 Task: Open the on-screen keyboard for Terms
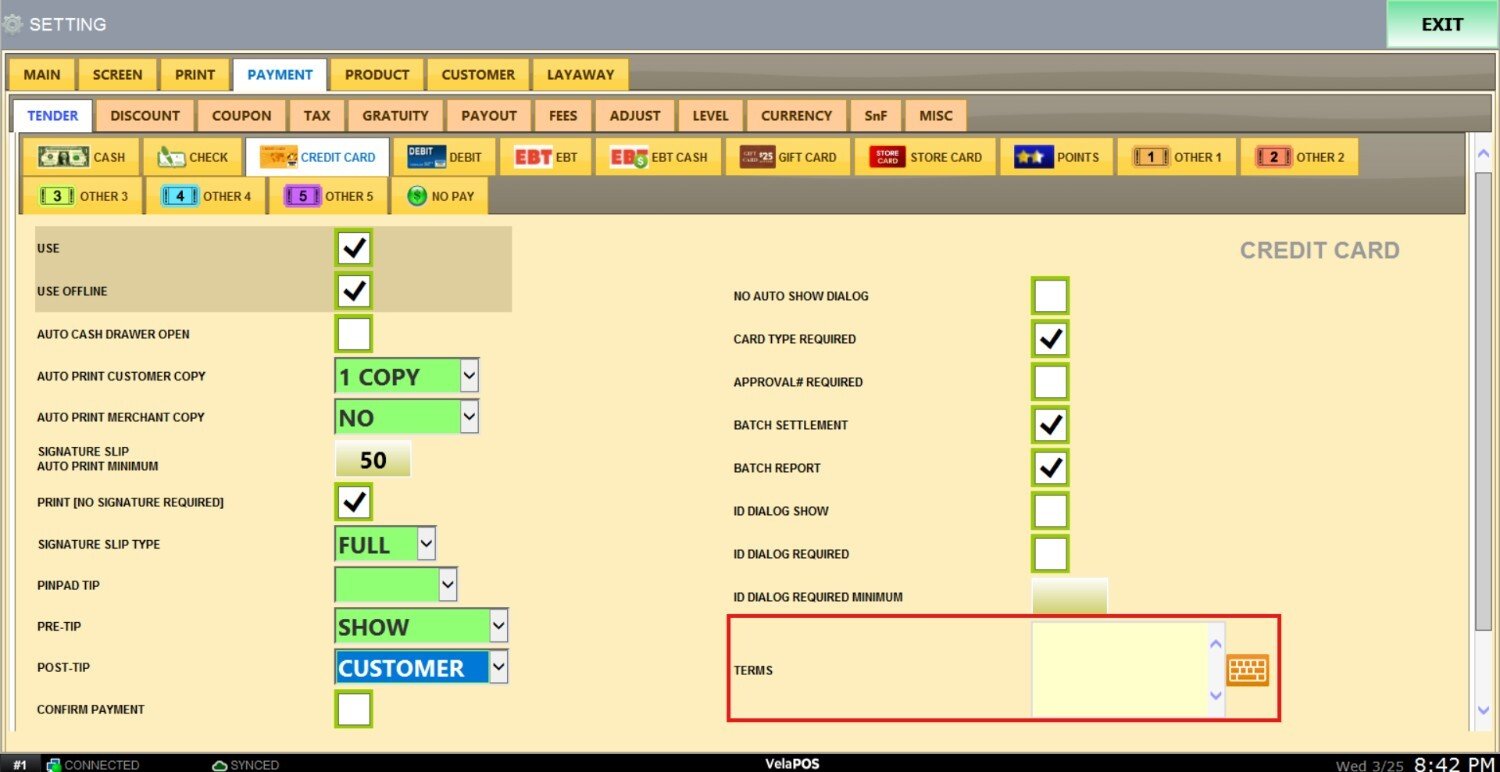1247,670
